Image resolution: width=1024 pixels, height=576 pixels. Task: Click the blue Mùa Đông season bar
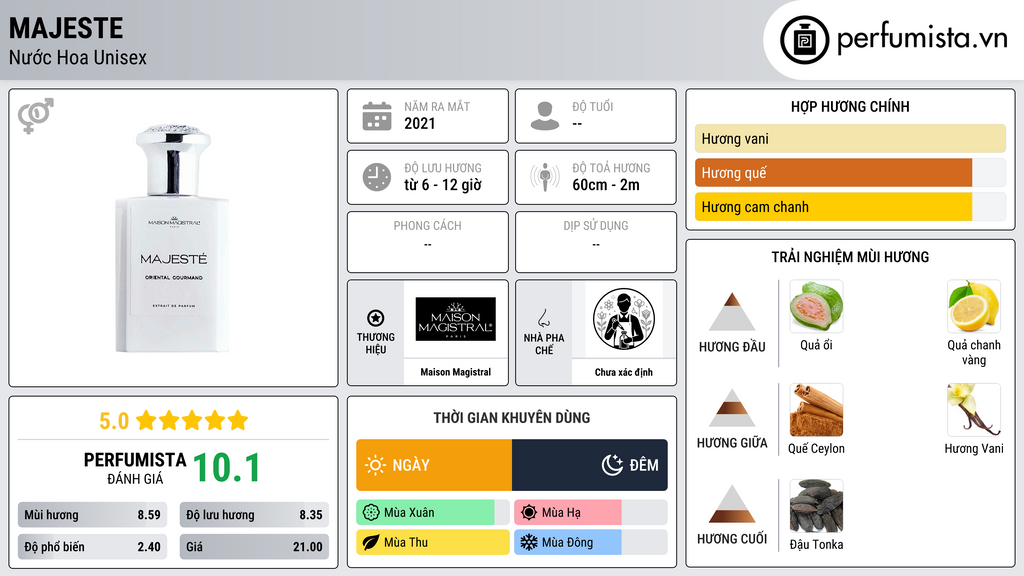[568, 542]
